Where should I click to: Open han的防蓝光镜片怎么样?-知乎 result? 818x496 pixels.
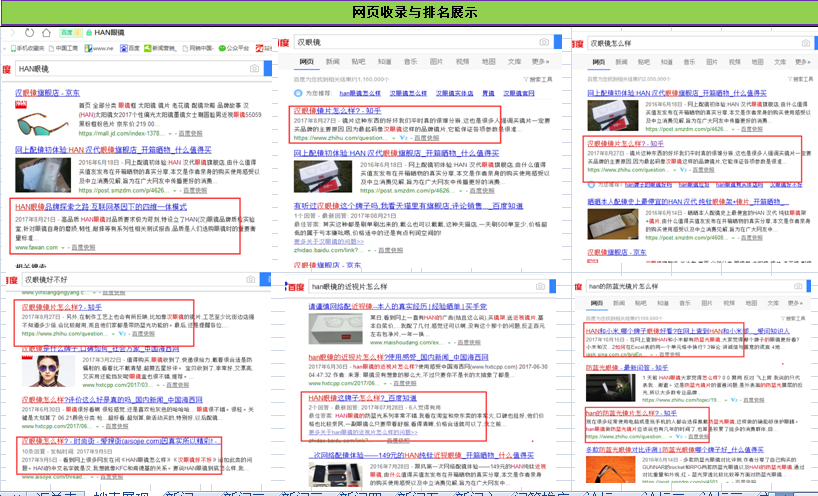631,413
